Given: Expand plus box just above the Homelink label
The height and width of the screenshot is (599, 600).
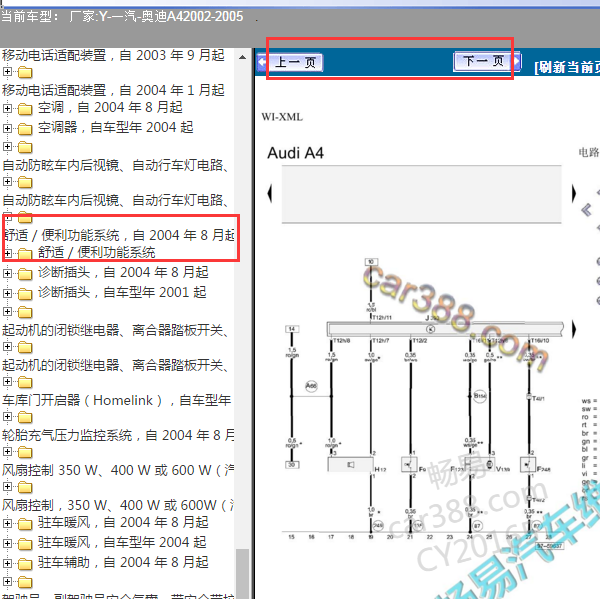Looking at the screenshot, I should click(x=7, y=381).
